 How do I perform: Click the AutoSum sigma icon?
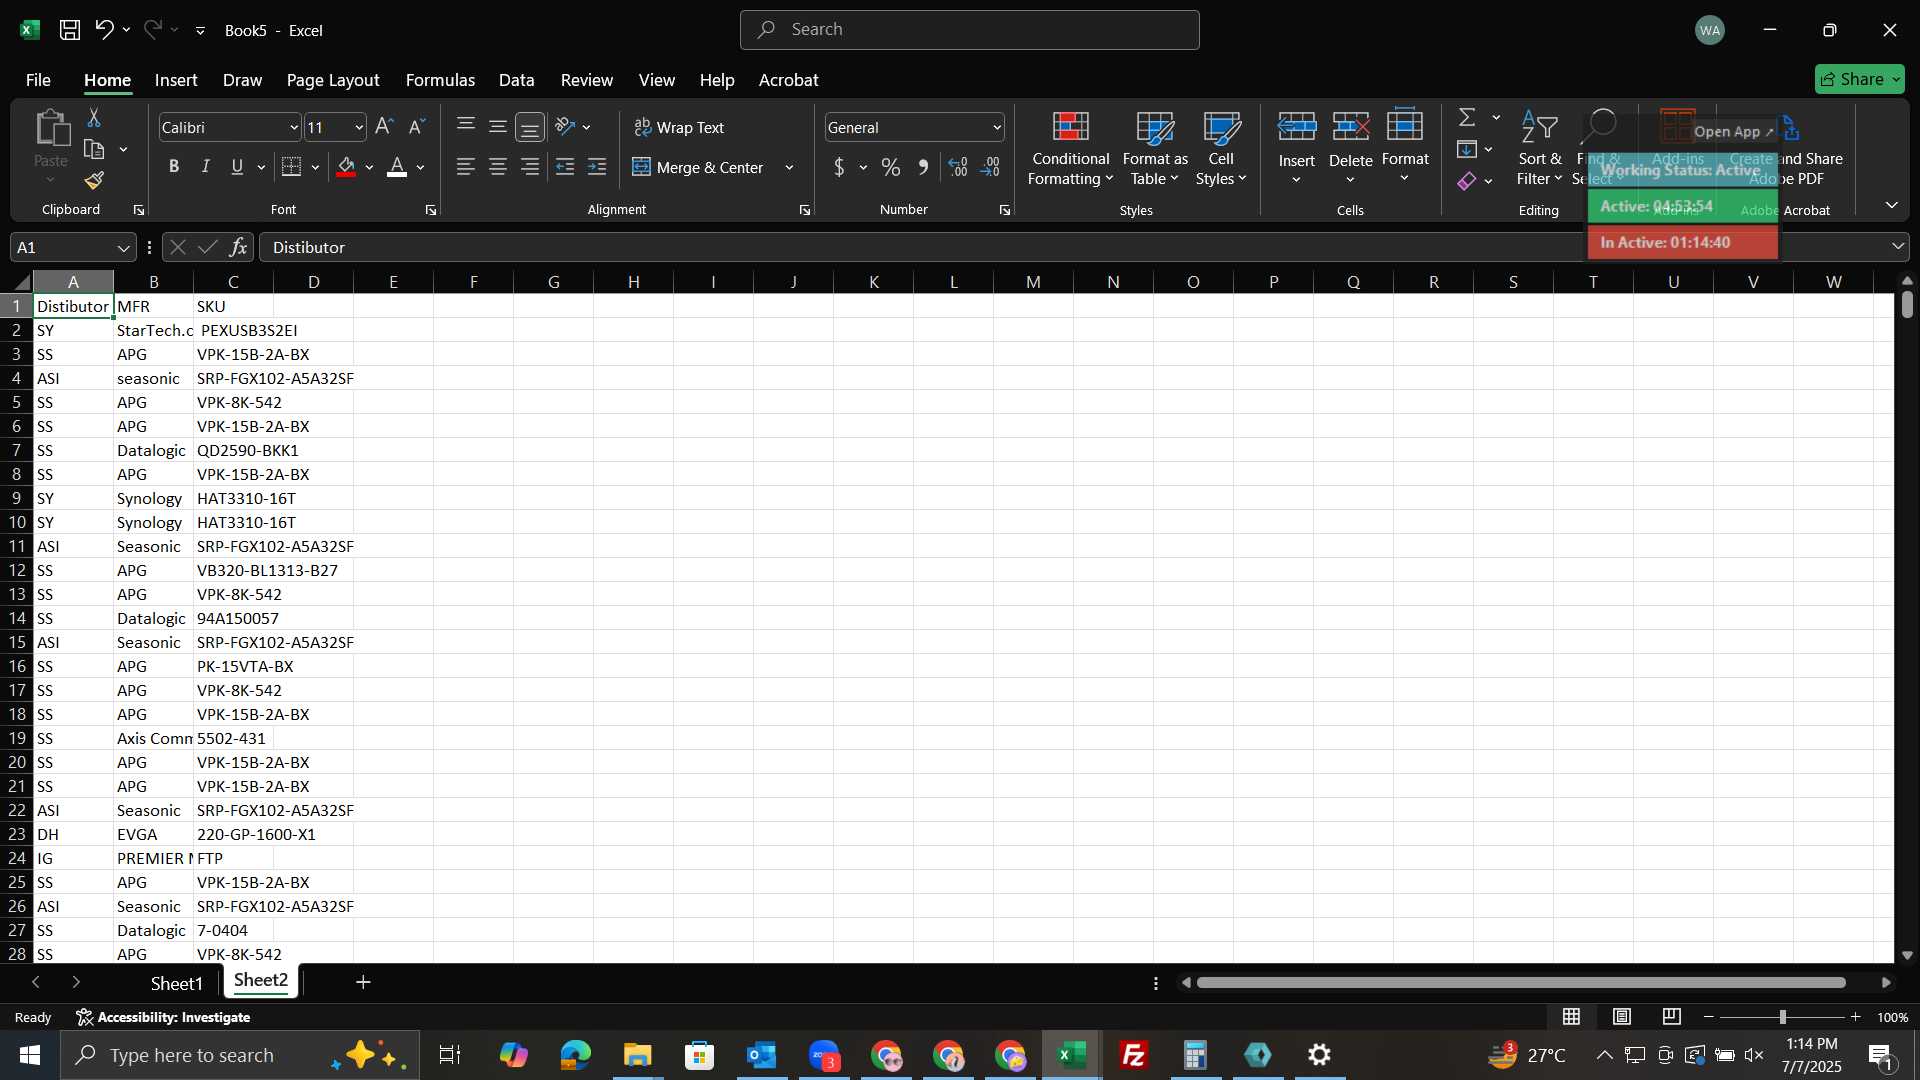click(x=1467, y=118)
